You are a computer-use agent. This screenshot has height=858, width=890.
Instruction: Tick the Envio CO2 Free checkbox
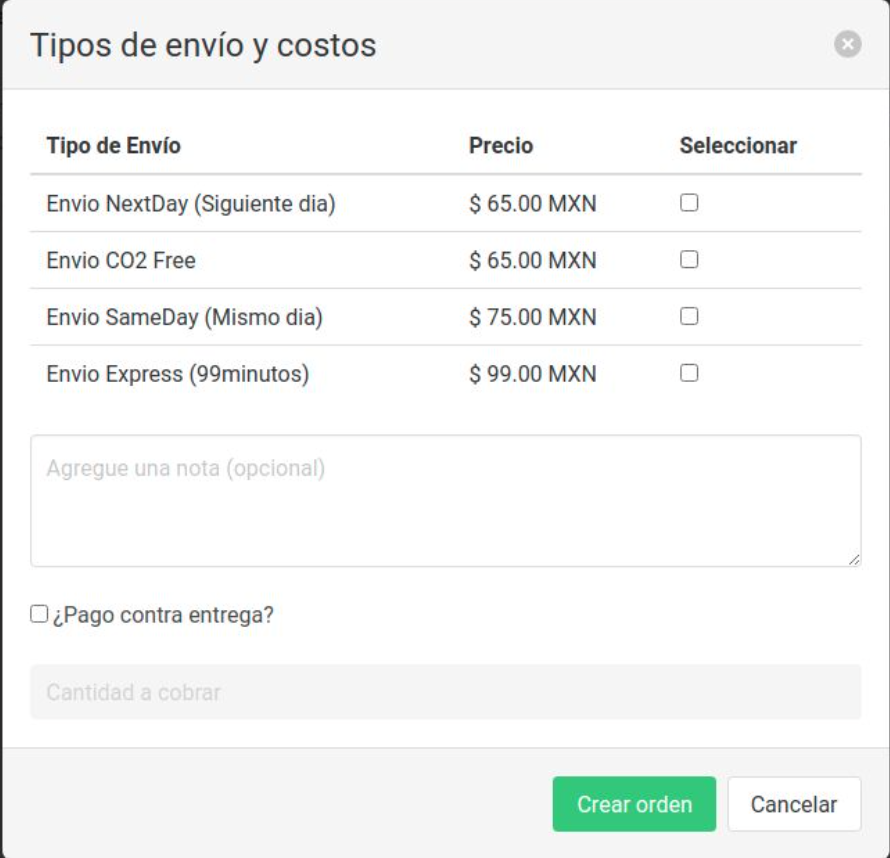pyautogui.click(x=689, y=259)
